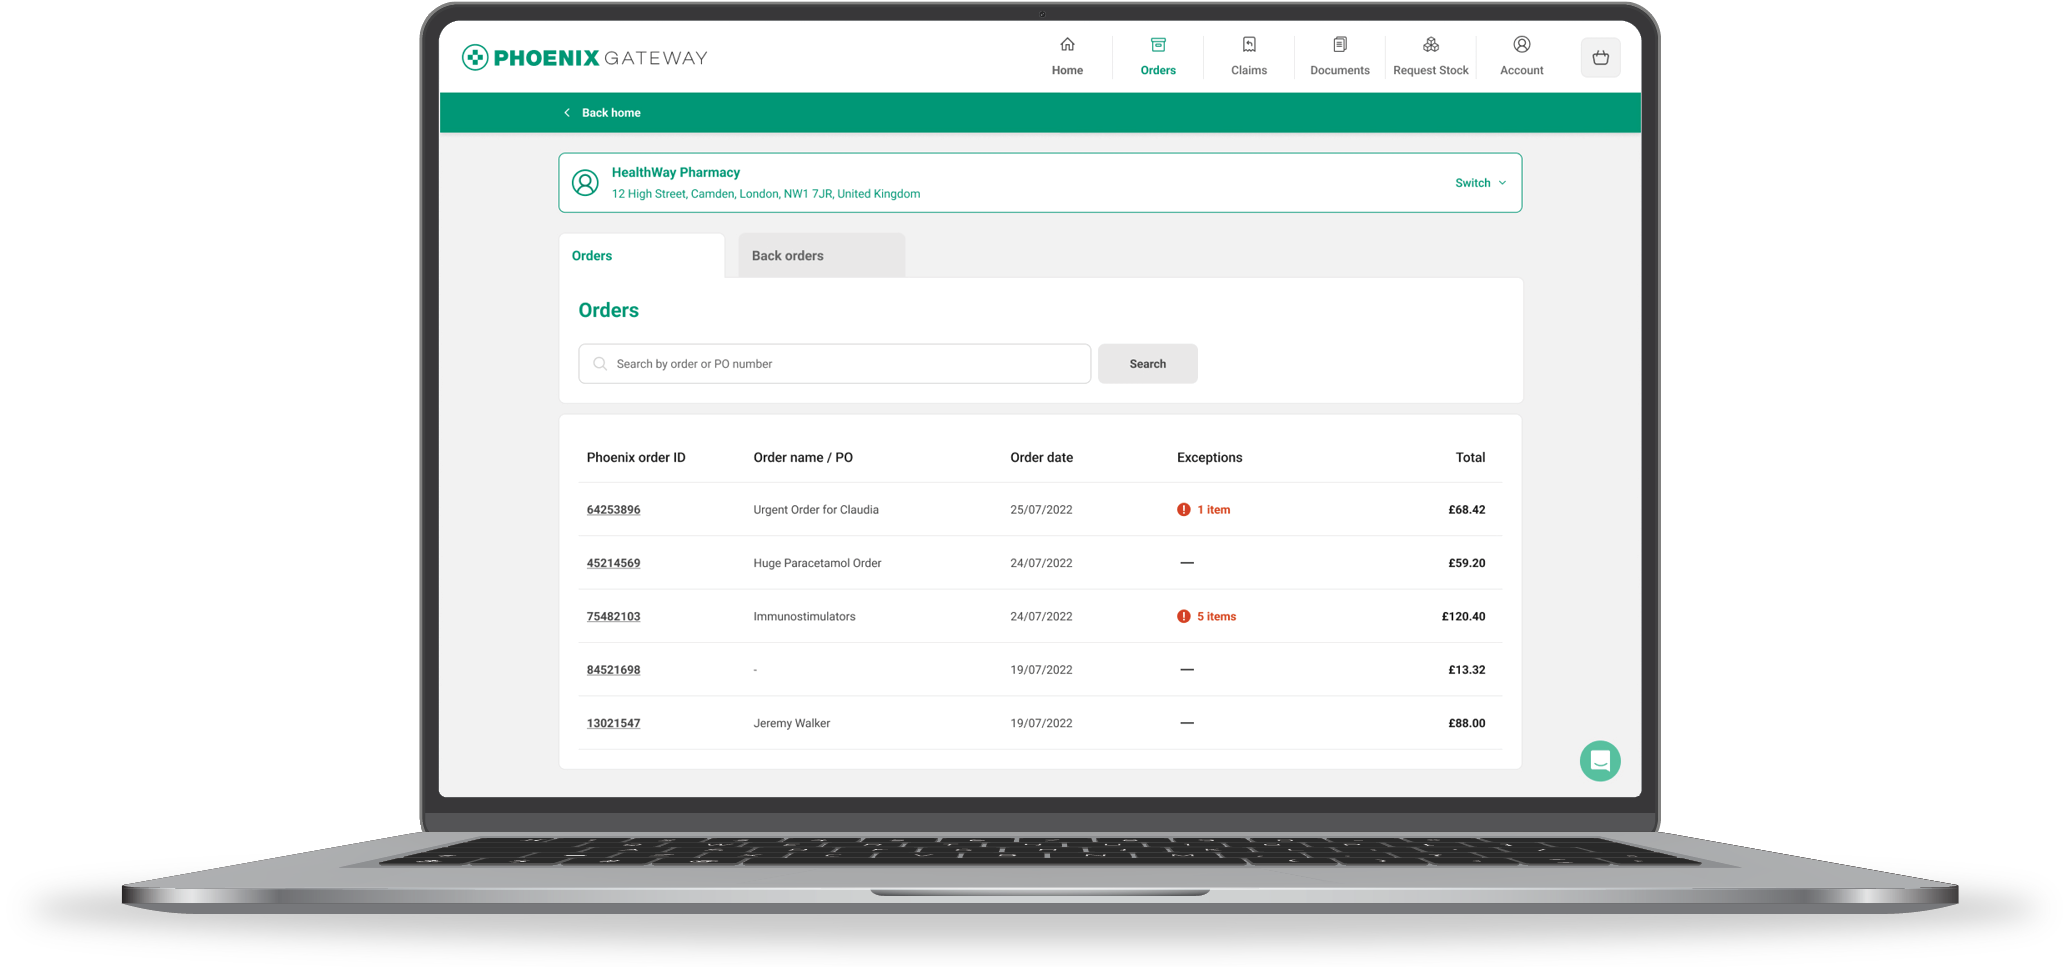
Task: Click the Documents icon
Action: 1339,44
